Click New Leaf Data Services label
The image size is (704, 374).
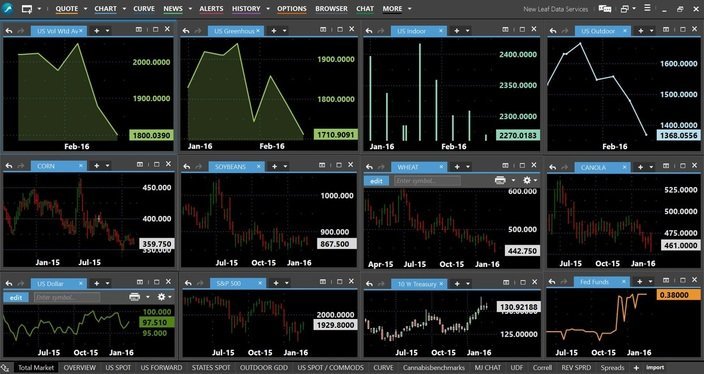[555, 9]
